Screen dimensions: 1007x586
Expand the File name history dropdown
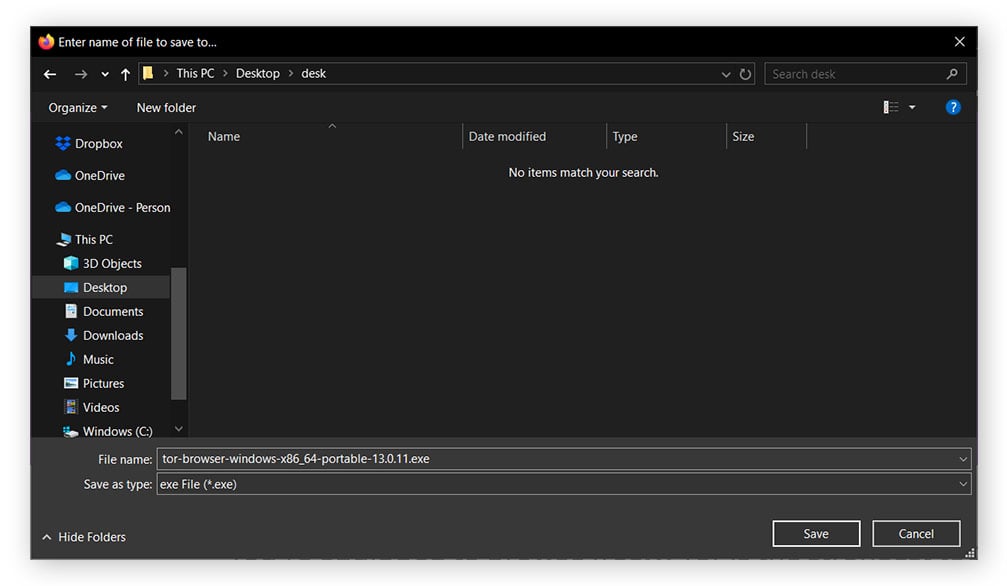pyautogui.click(x=963, y=459)
